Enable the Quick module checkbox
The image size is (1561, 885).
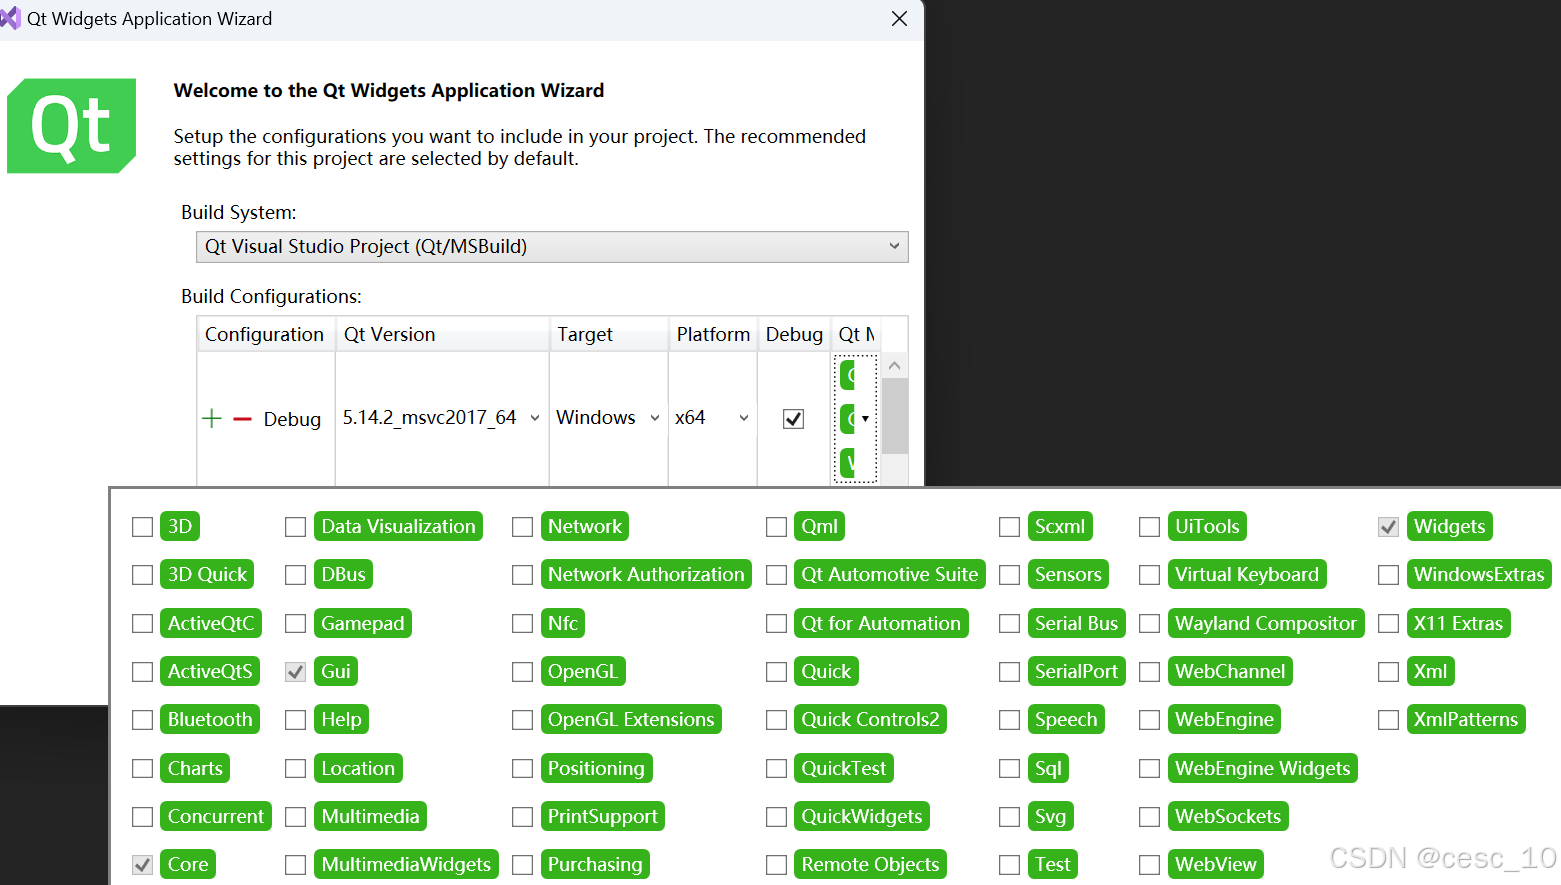pyautogui.click(x=776, y=672)
